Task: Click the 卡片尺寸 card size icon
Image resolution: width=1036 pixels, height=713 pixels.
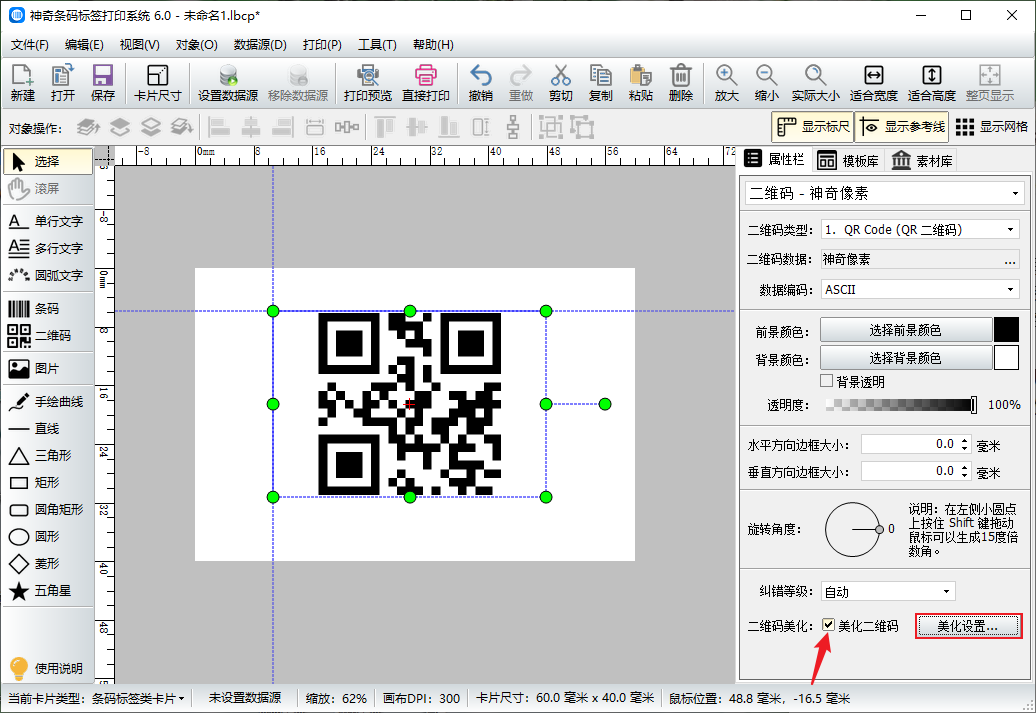Action: tap(157, 83)
